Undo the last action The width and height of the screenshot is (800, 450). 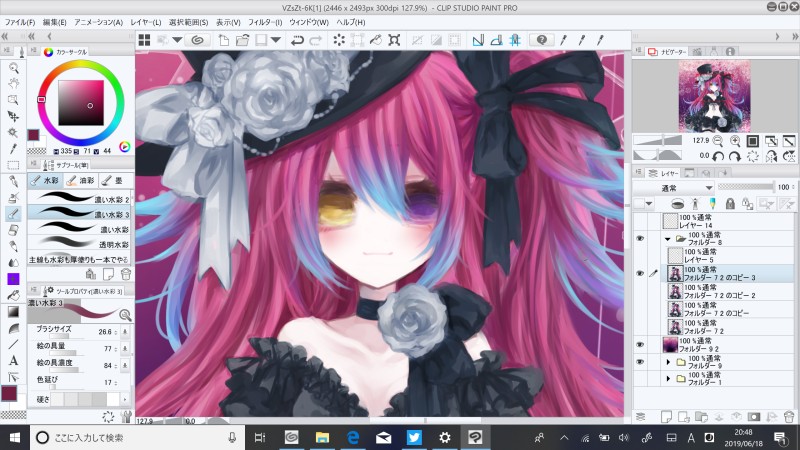[x=297, y=40]
